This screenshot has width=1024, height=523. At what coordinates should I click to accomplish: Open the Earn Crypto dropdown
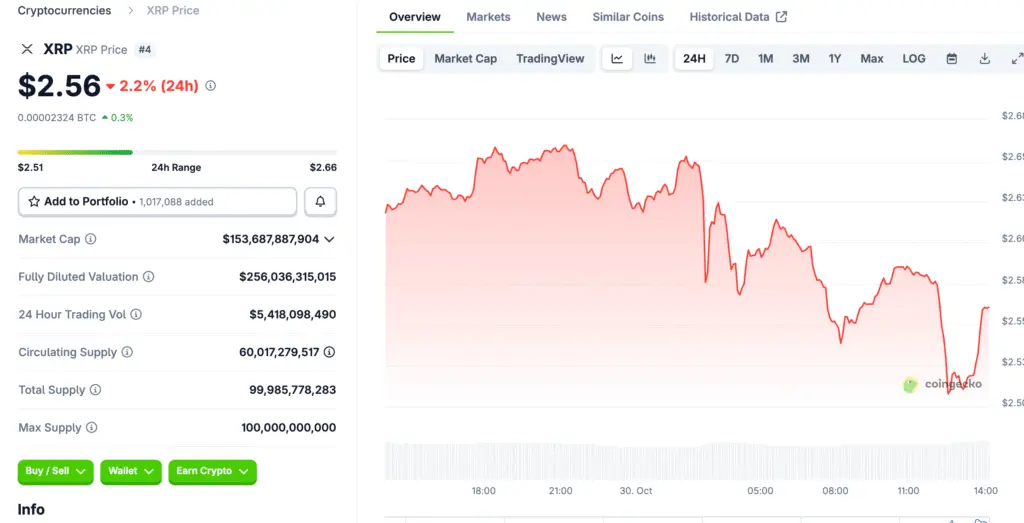pyautogui.click(x=212, y=471)
